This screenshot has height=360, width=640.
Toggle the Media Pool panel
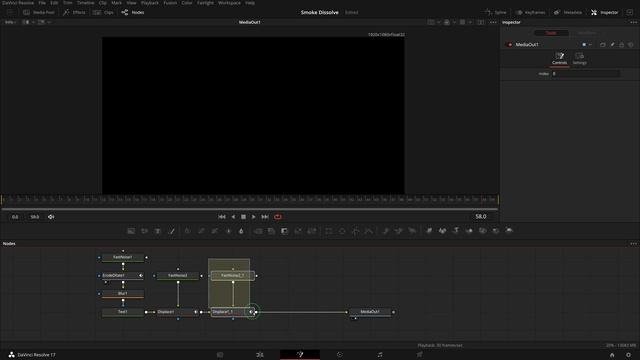[39, 12]
